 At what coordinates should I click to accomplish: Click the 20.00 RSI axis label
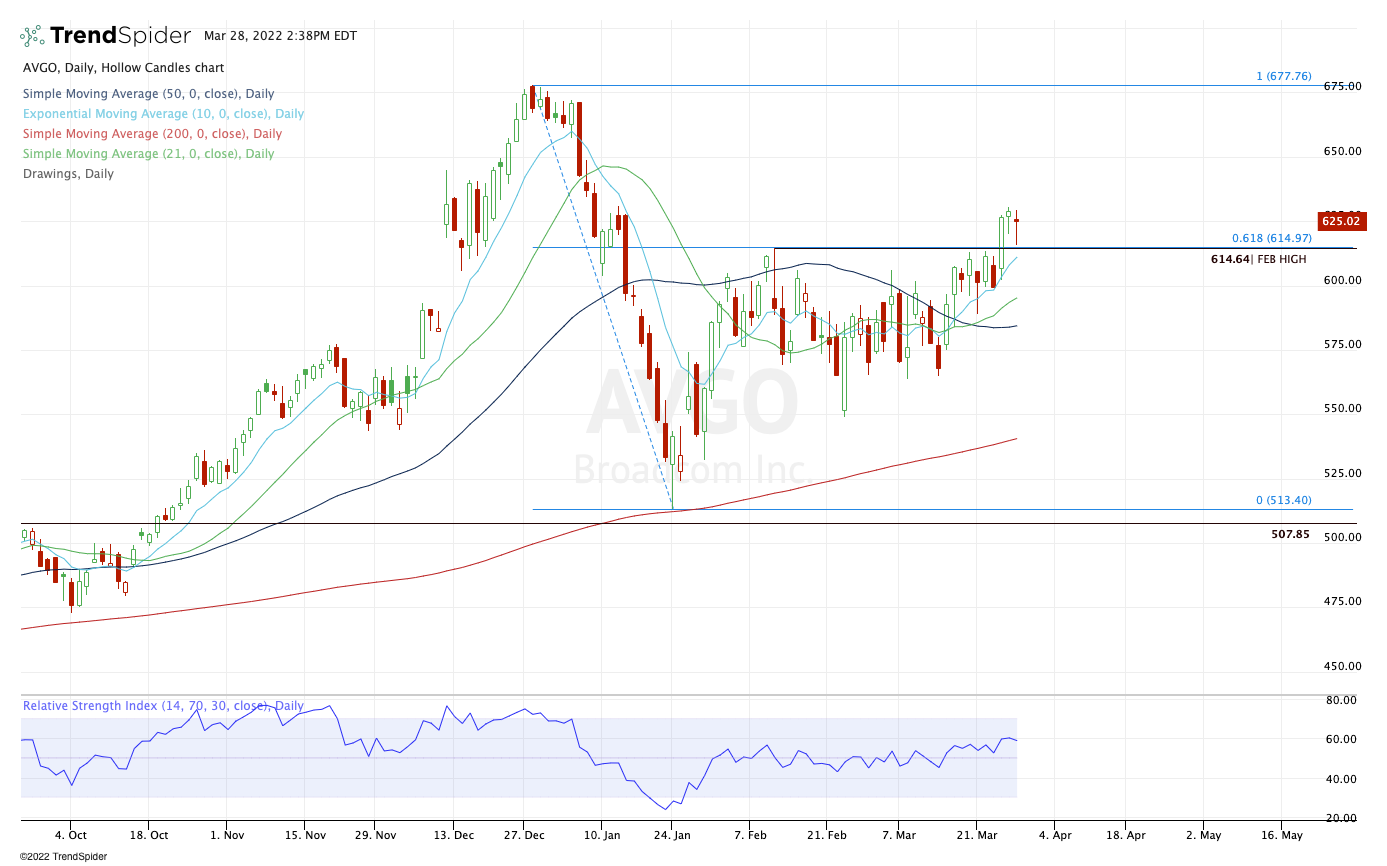pos(1341,818)
